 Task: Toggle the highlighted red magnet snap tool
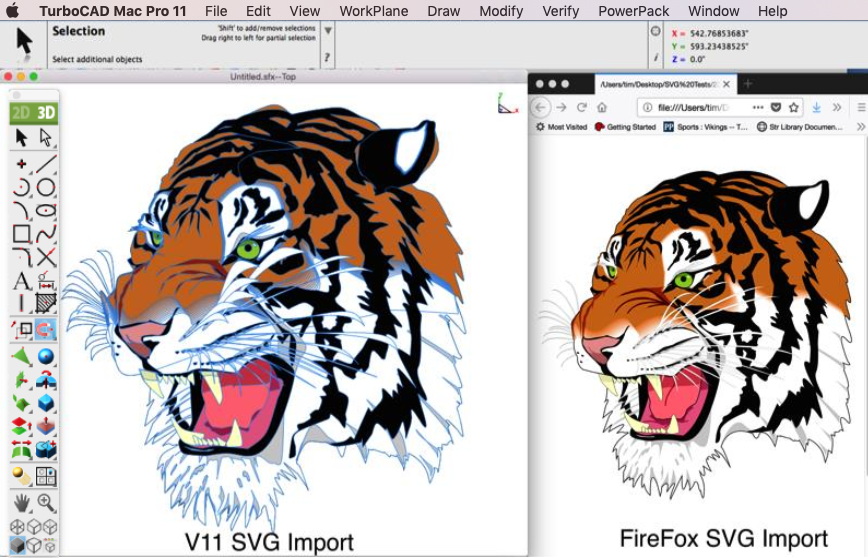tap(45, 330)
